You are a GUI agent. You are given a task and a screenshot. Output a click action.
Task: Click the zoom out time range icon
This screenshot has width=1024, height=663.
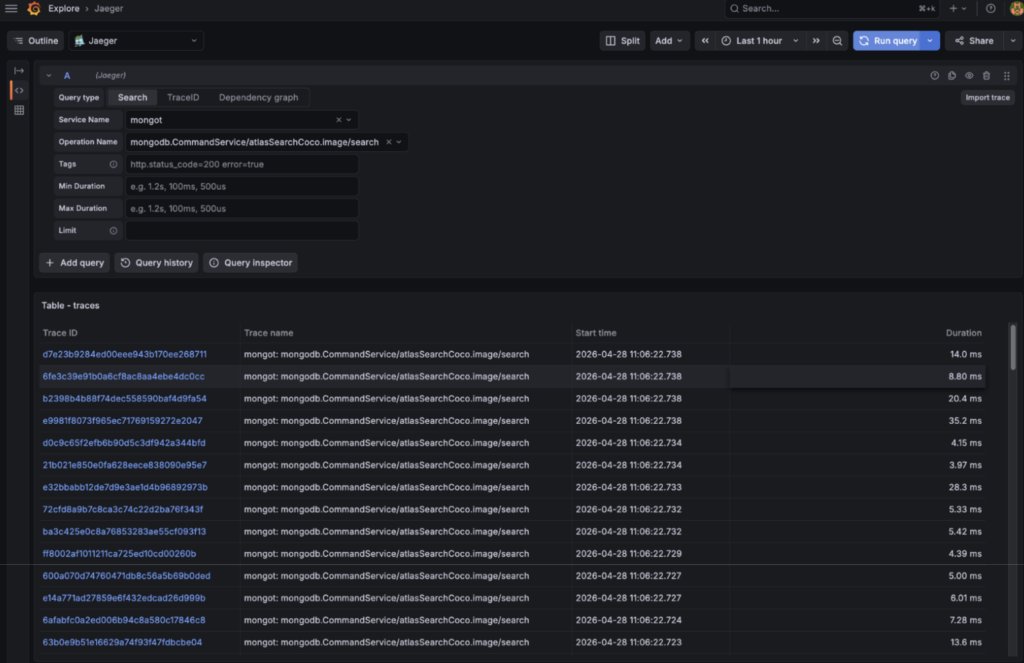(x=837, y=40)
